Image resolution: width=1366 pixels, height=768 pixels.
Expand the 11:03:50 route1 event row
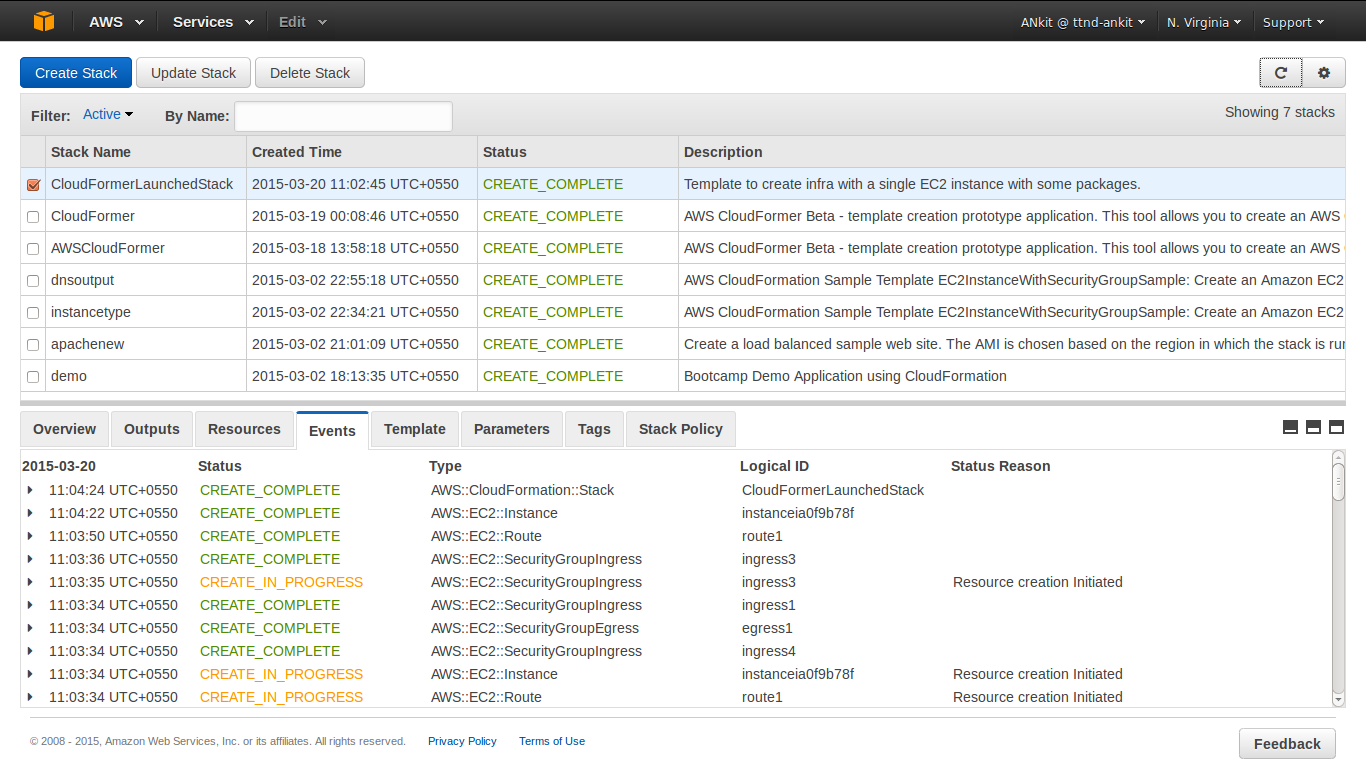pyautogui.click(x=30, y=536)
